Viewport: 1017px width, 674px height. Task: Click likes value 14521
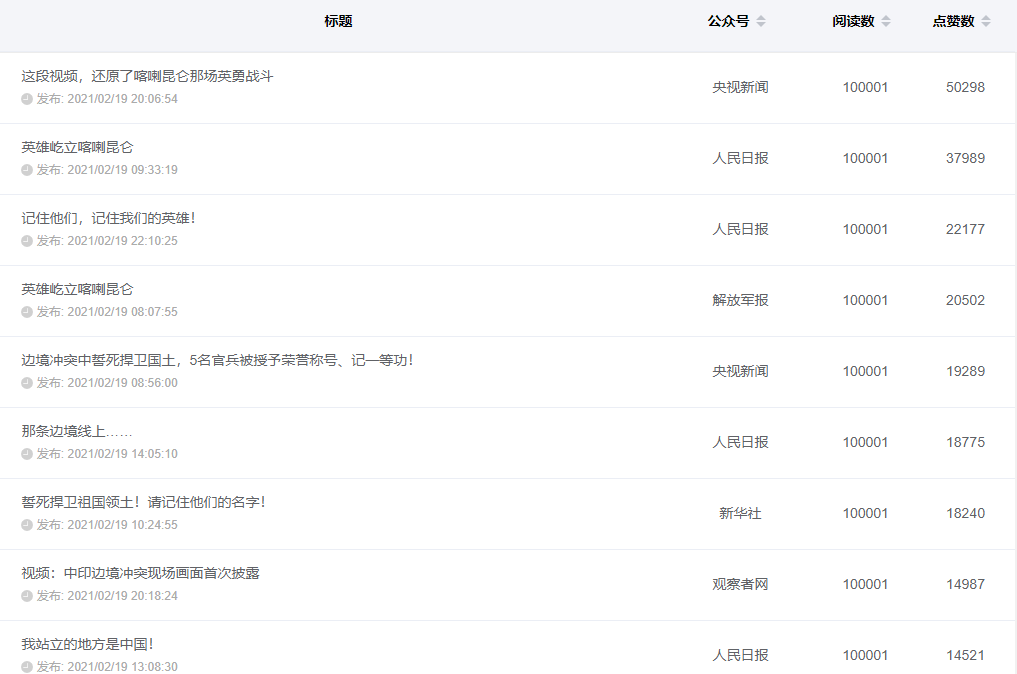click(965, 656)
